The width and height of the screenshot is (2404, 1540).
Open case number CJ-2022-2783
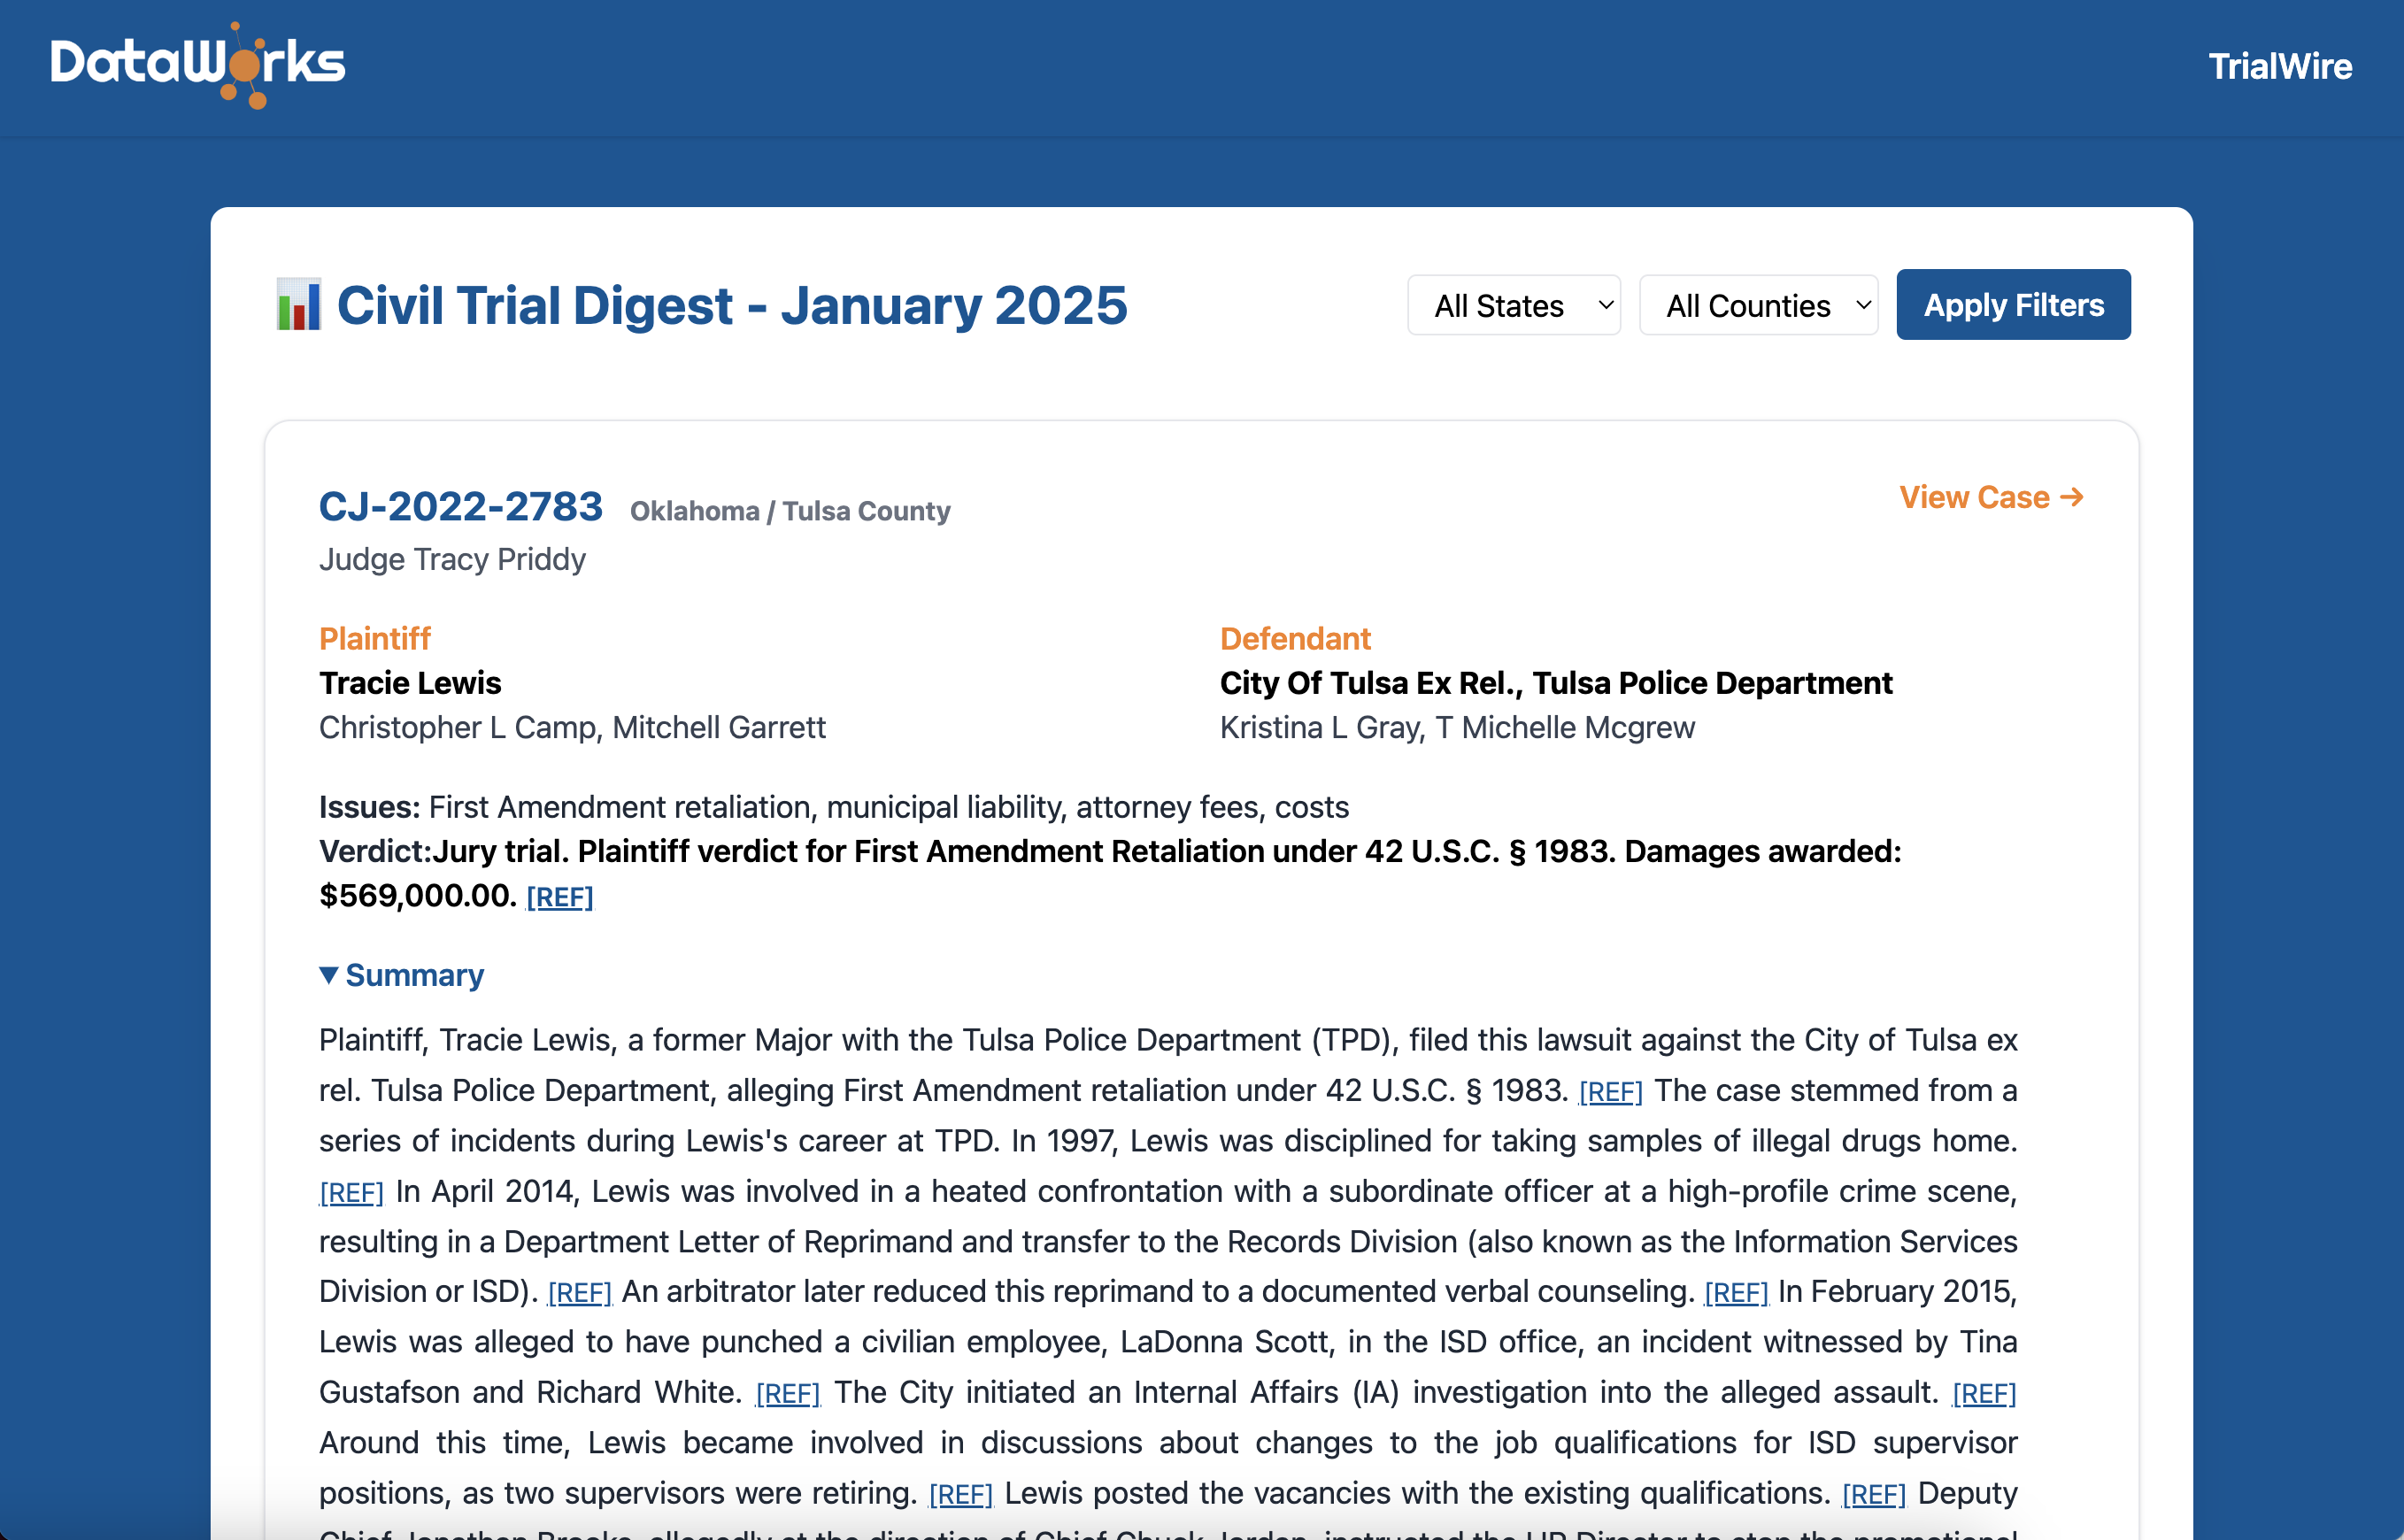pyautogui.click(x=461, y=506)
